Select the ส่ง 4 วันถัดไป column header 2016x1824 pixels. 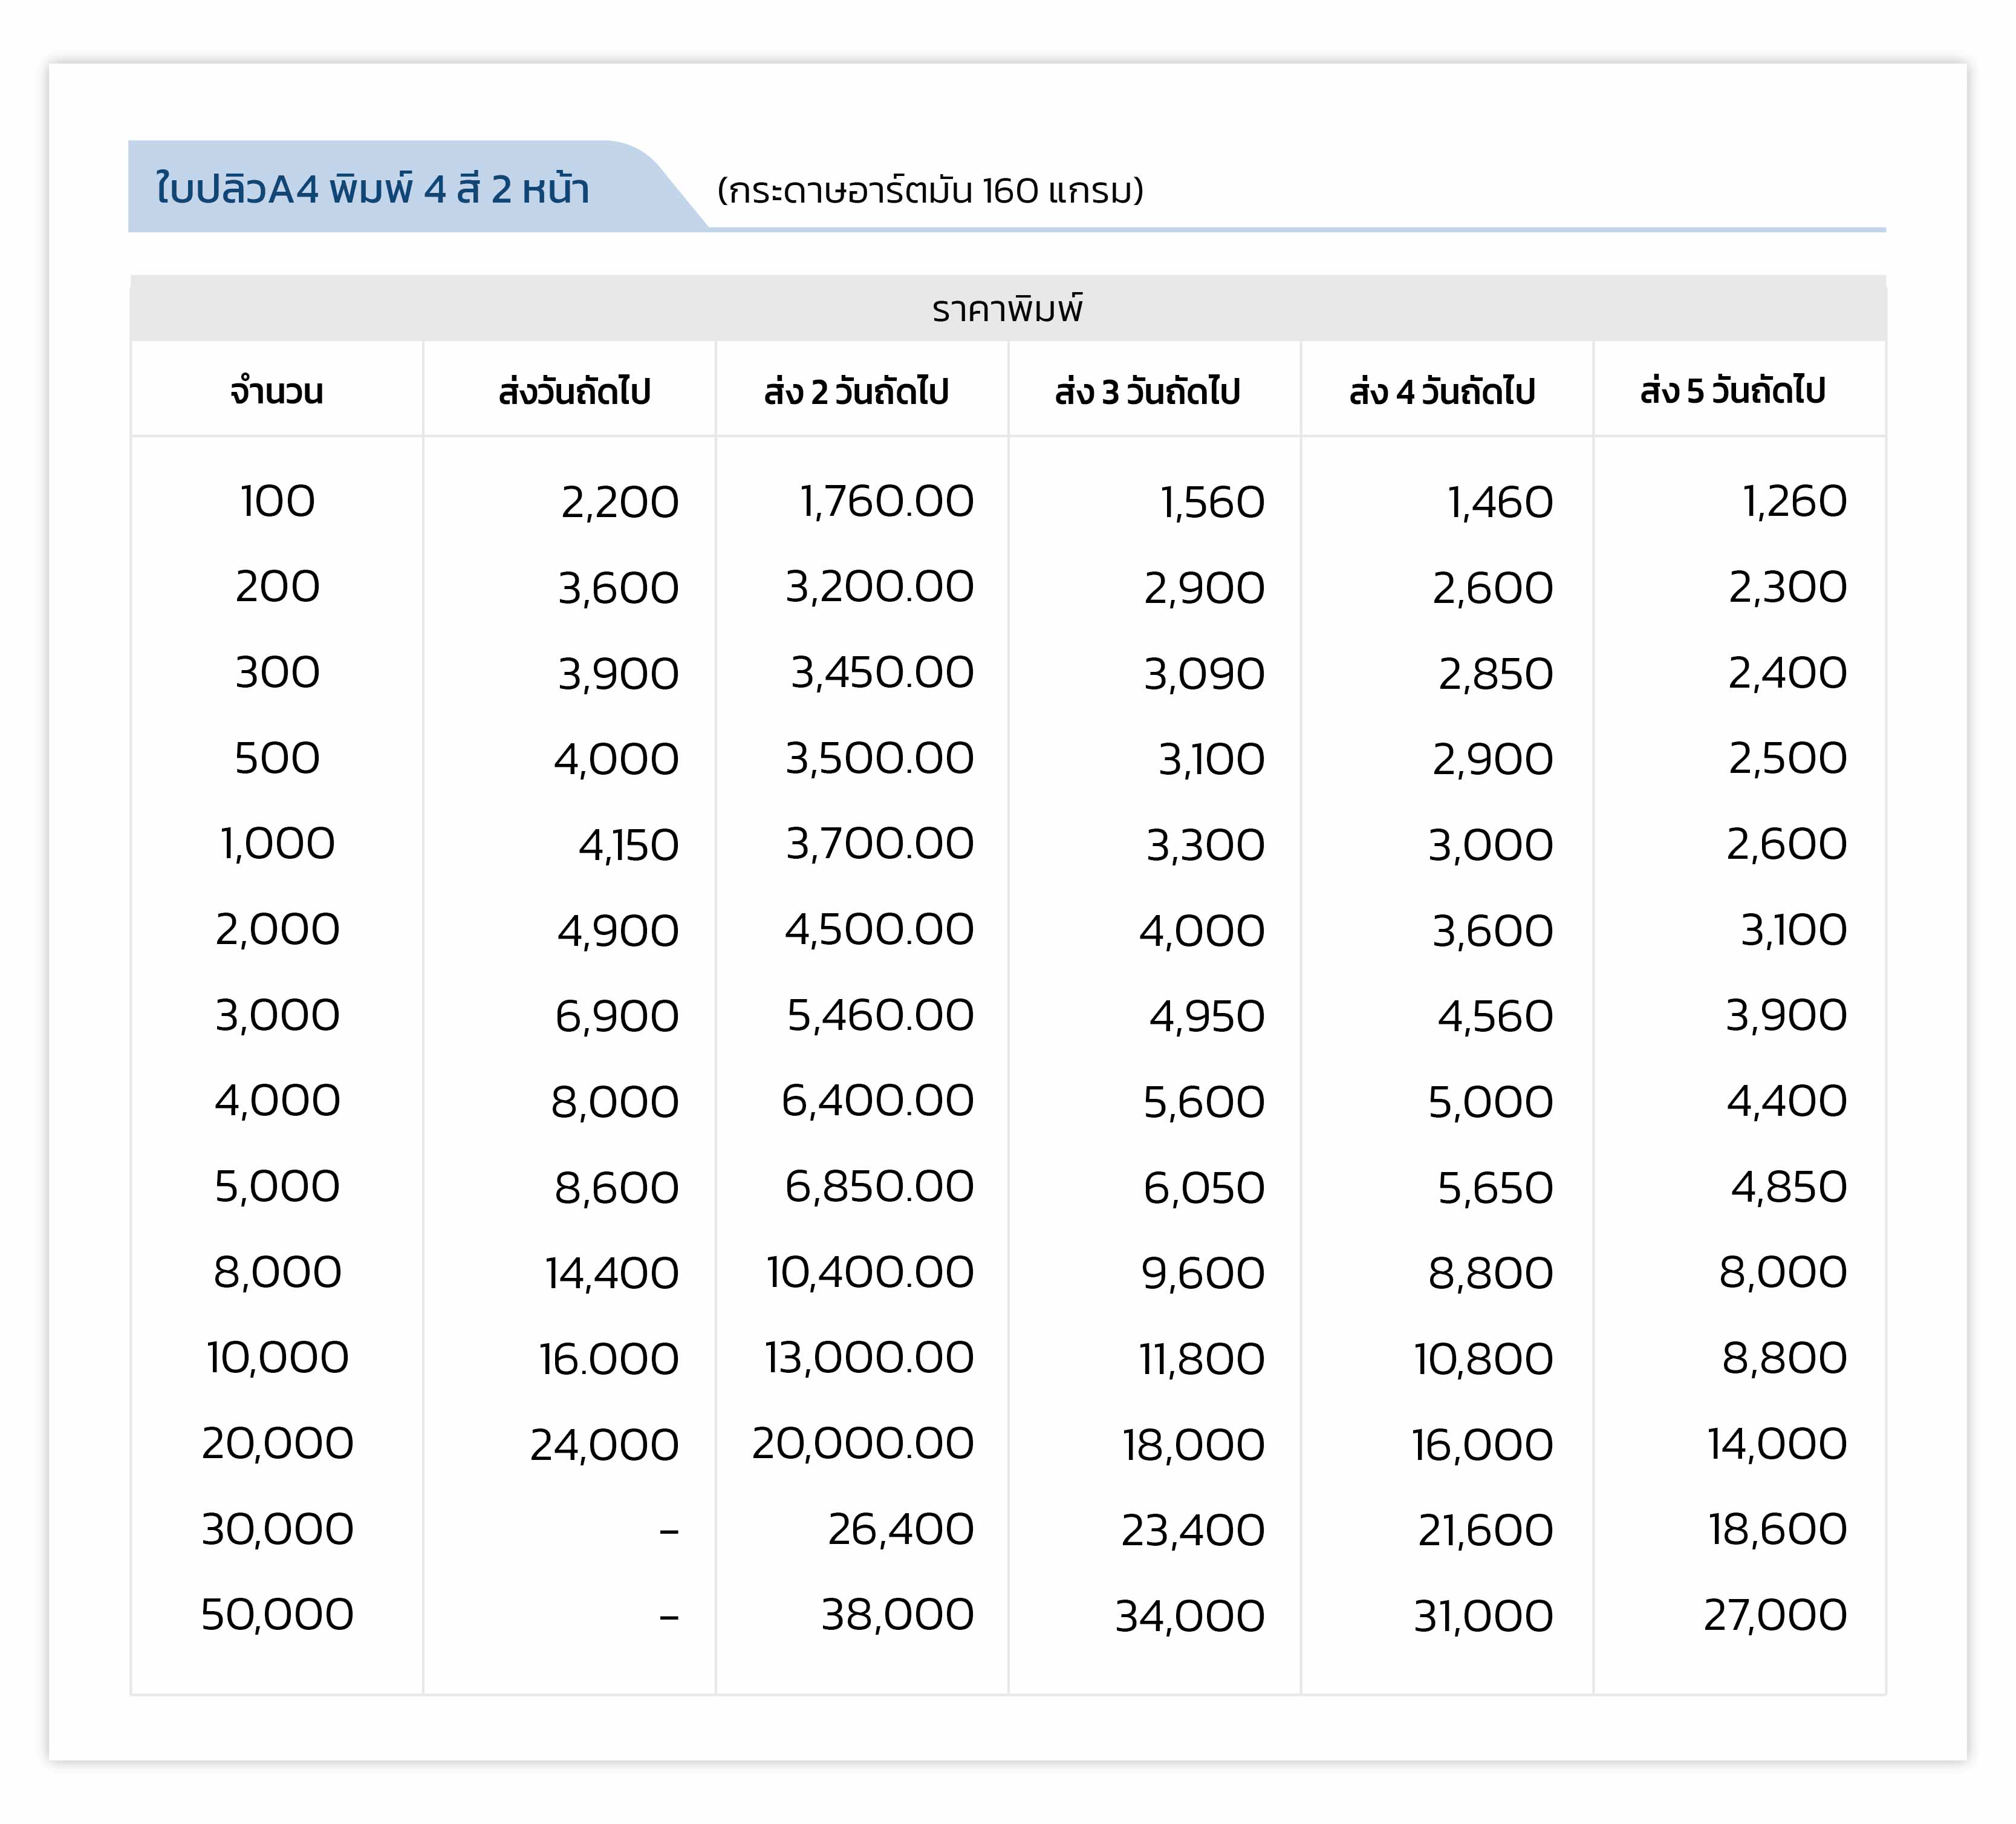pyautogui.click(x=1442, y=391)
